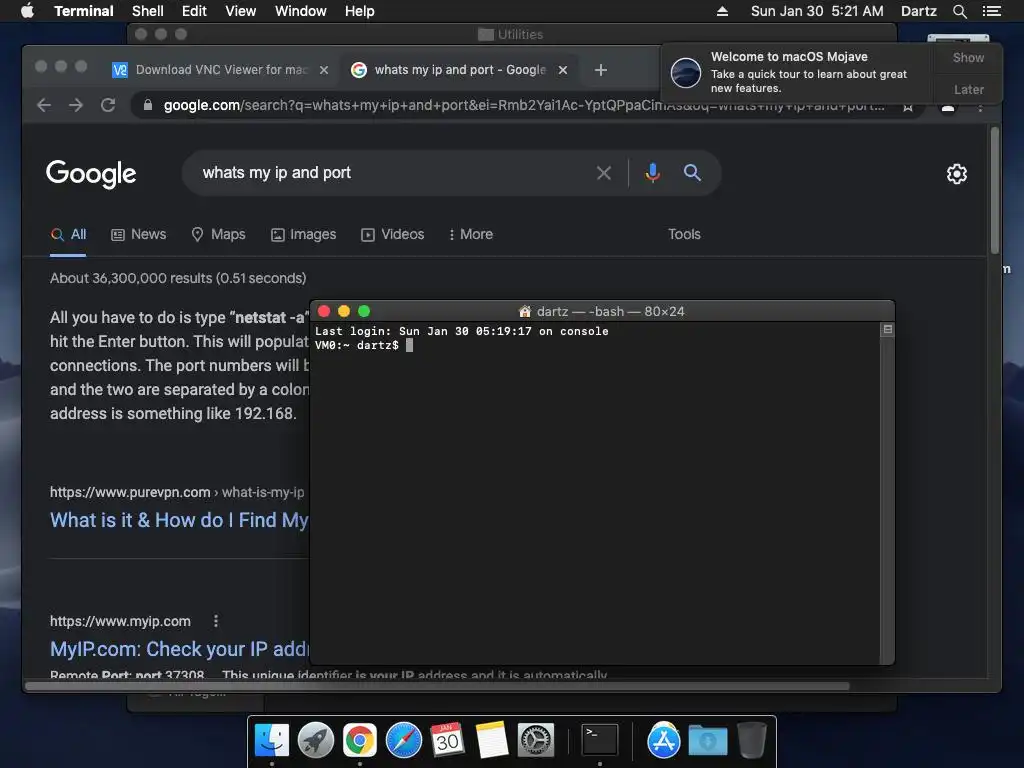This screenshot has height=768, width=1024.
Task: Click the About 36,300,000 results text
Action: pos(178,278)
